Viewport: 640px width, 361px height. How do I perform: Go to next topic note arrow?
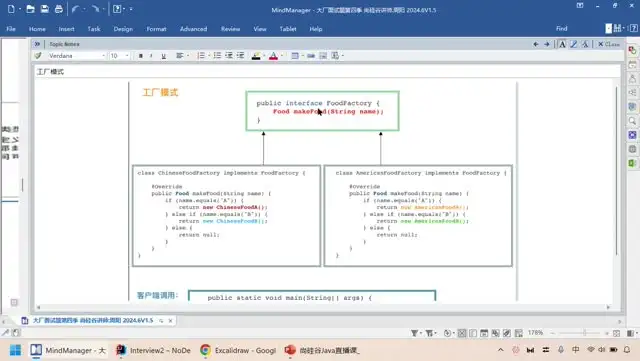pyautogui.click(x=547, y=44)
